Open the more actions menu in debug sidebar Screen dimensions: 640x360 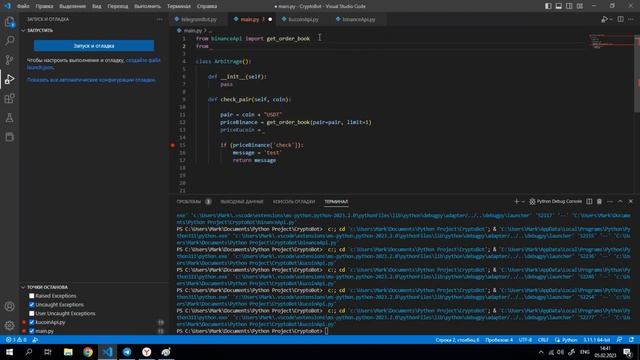tap(159, 19)
